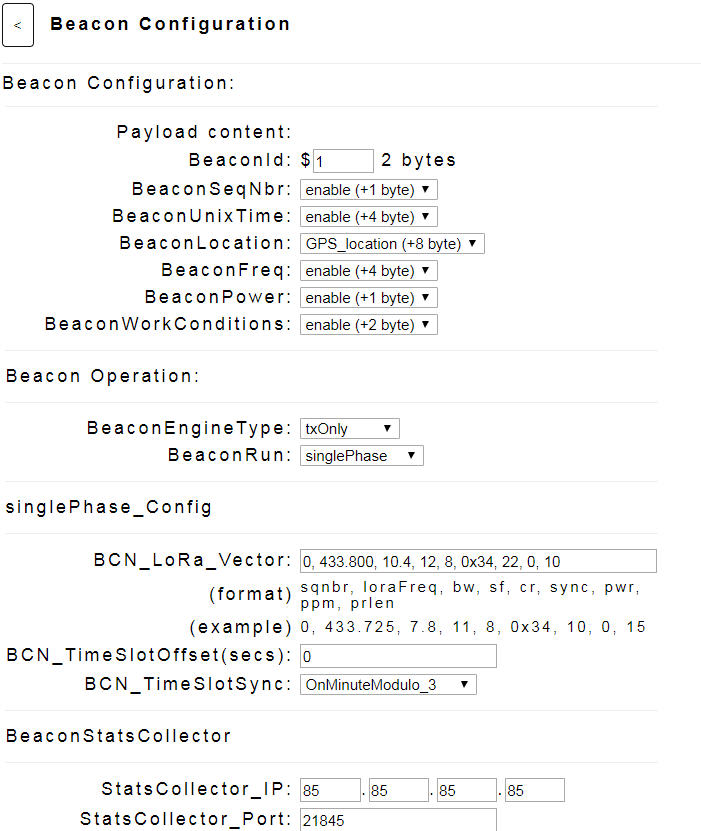Screen dimensions: 701x831
Task: Click the BeaconLocation dropdown arrow
Action: pyautogui.click(x=473, y=243)
